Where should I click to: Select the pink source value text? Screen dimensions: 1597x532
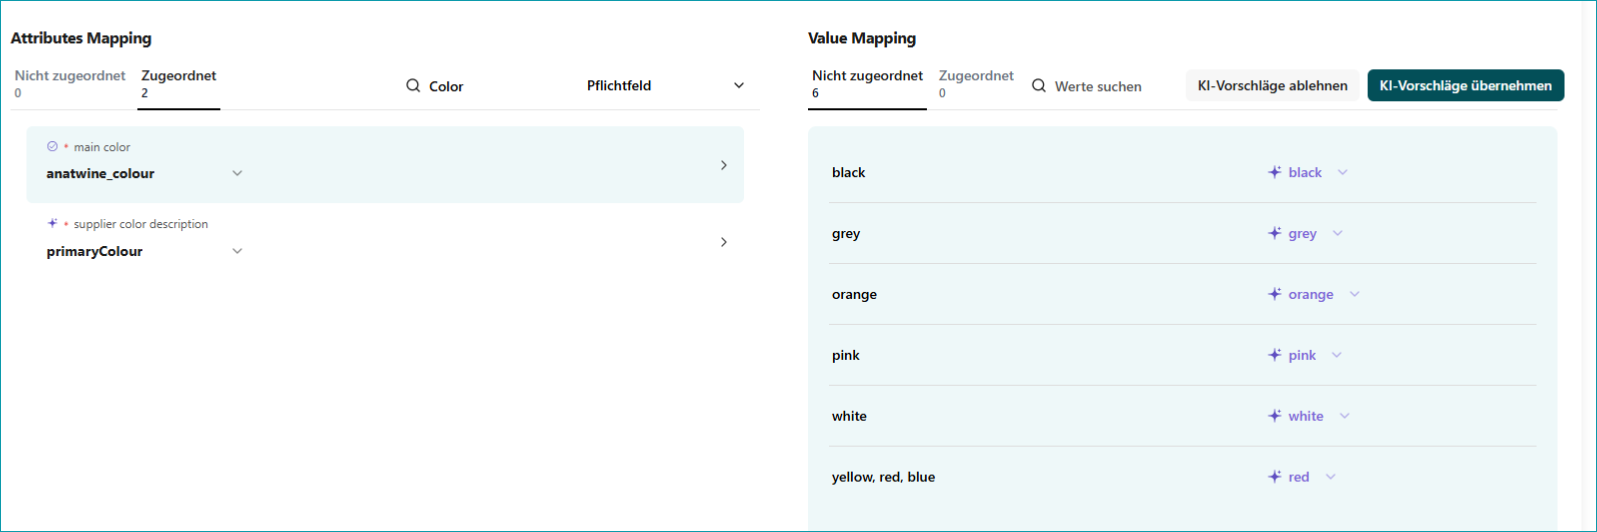point(846,356)
